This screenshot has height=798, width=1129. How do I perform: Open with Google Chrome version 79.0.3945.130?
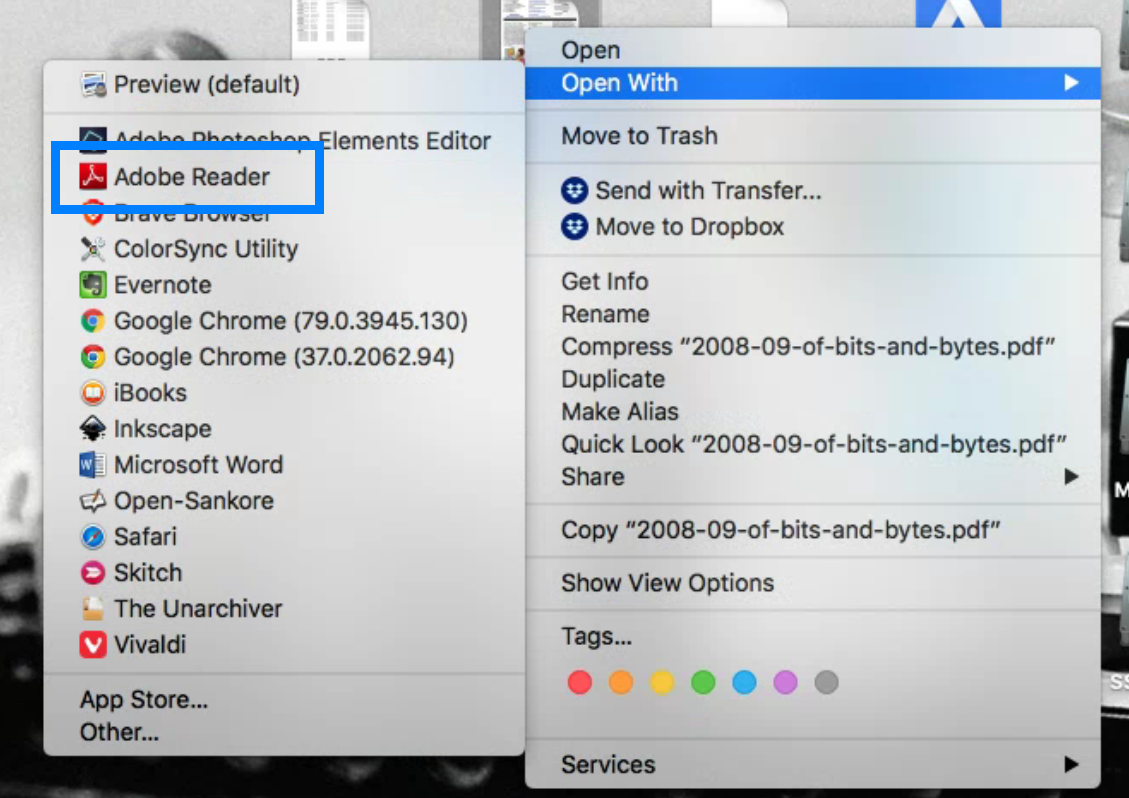click(240, 321)
